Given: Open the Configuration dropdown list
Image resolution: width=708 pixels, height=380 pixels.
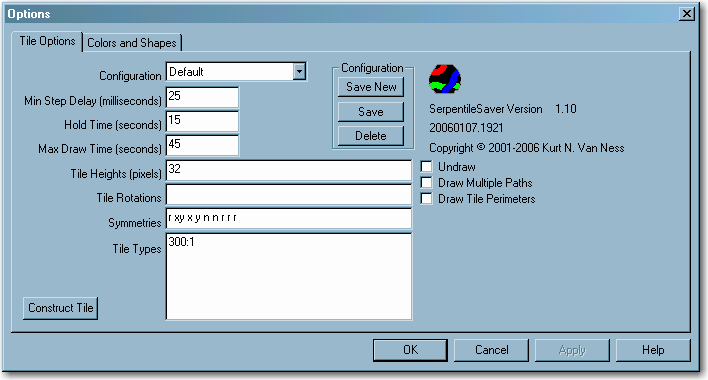Looking at the screenshot, I should coord(299,72).
